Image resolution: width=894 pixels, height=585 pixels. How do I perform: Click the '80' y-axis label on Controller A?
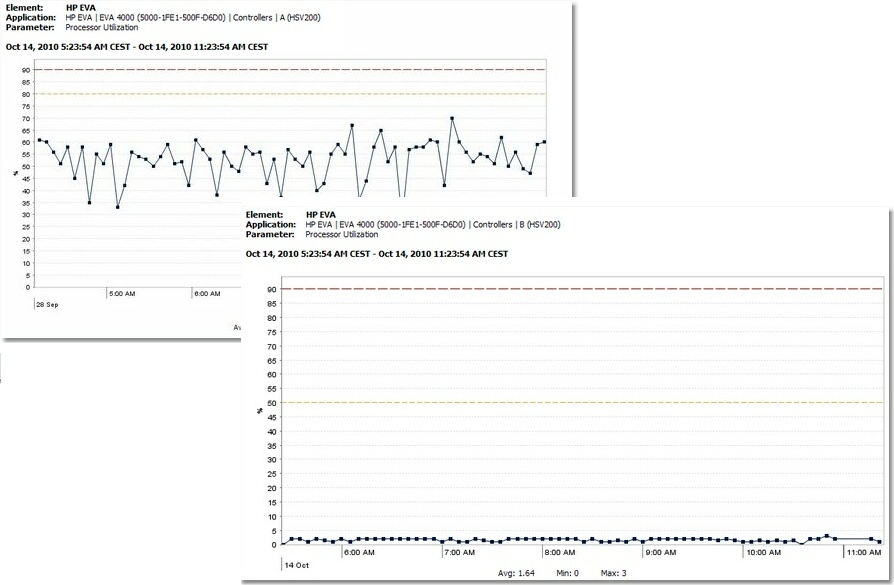click(26, 95)
